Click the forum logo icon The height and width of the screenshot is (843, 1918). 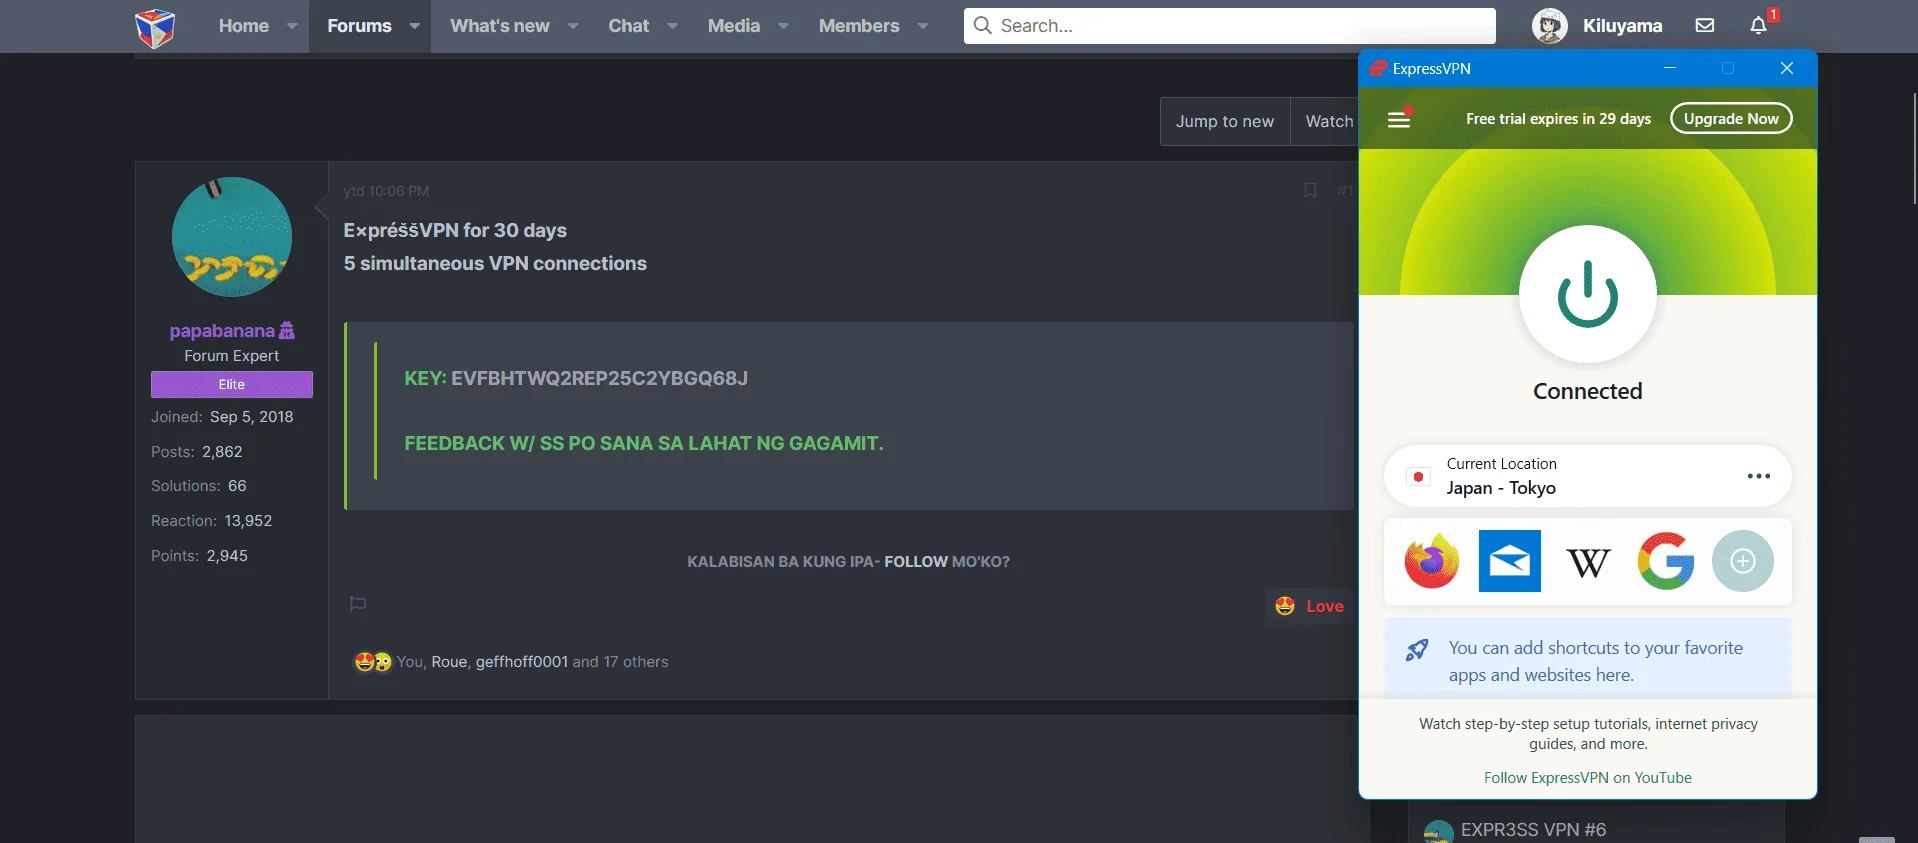(x=155, y=27)
